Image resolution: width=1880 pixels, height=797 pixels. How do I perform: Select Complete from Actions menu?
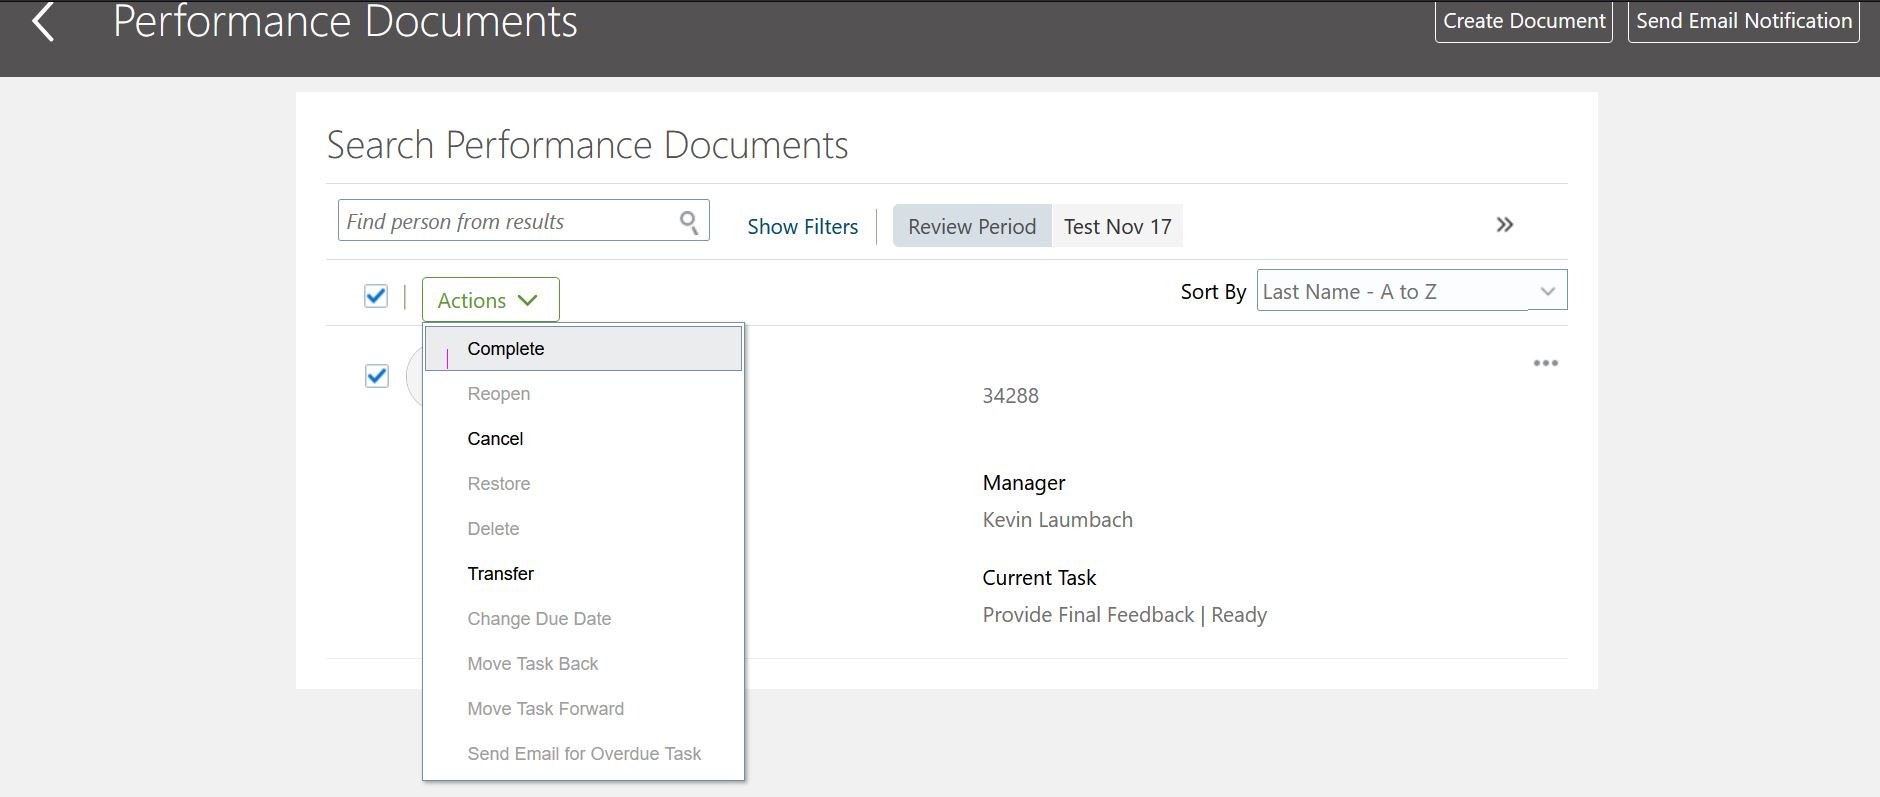(x=506, y=349)
